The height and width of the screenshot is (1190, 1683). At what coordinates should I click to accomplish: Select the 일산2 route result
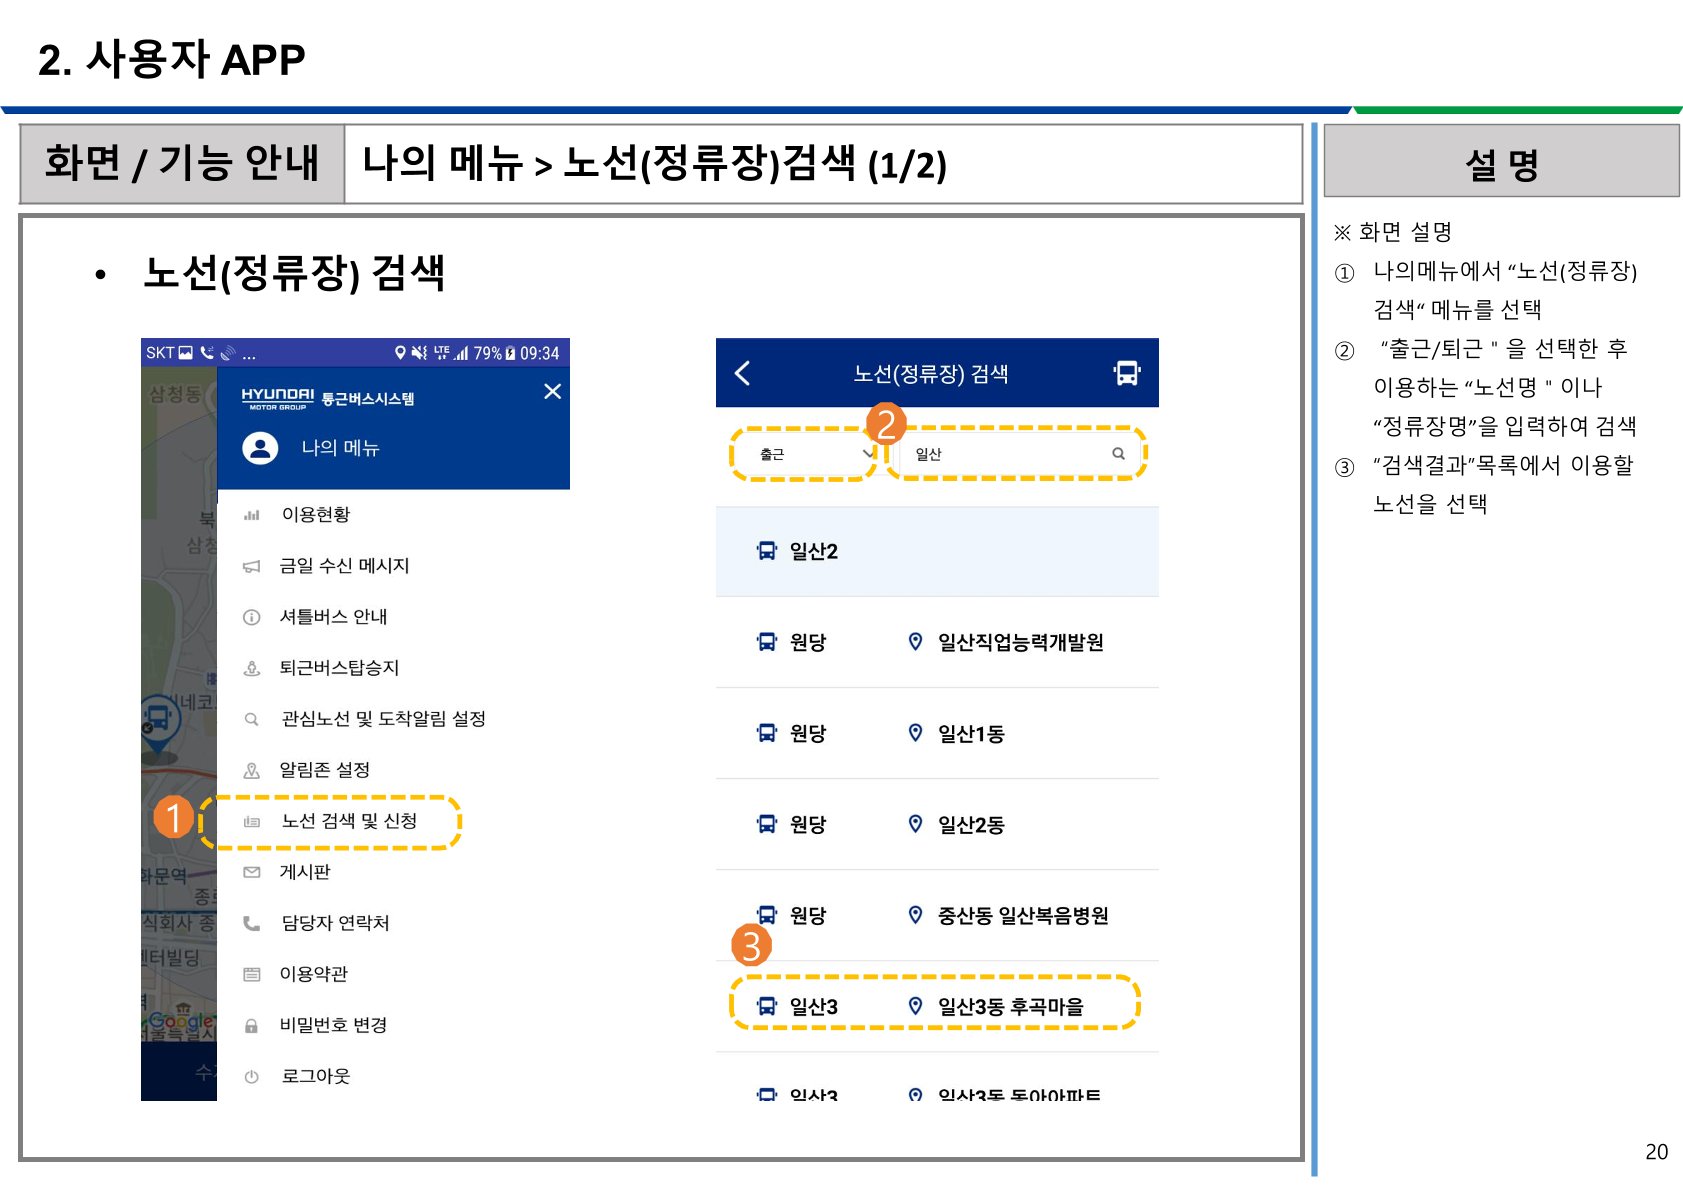point(937,551)
